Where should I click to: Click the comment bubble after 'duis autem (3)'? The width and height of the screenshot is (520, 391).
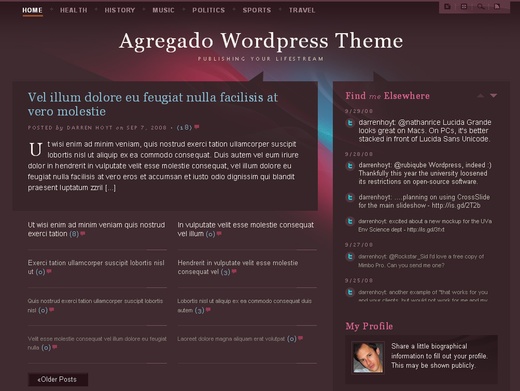click(208, 310)
